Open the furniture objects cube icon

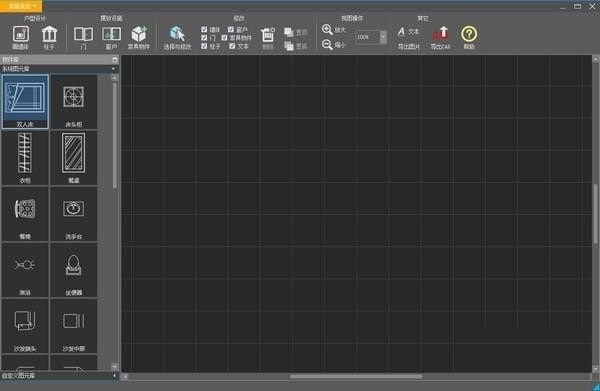pos(139,34)
